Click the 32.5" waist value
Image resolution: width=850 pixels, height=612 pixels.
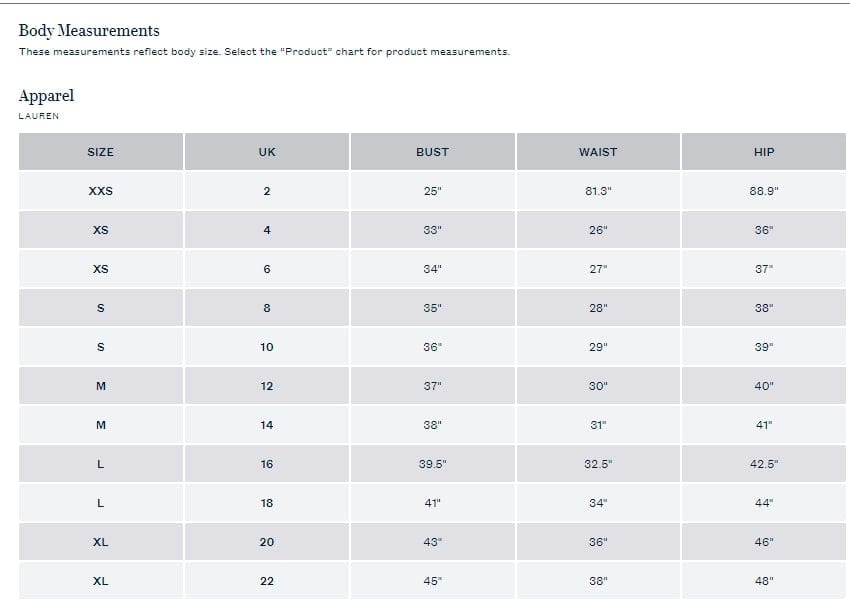(x=598, y=464)
